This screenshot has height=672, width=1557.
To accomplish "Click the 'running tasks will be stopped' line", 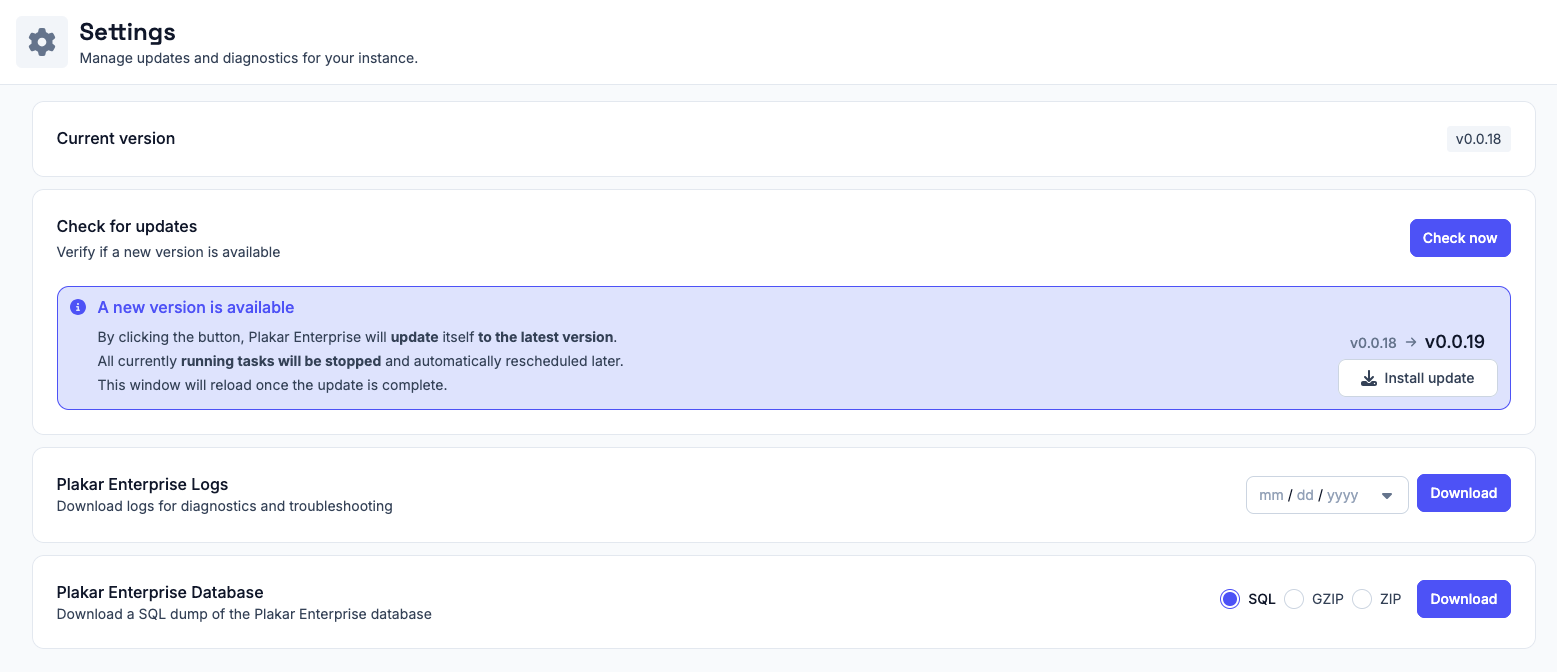I will [x=360, y=360].
